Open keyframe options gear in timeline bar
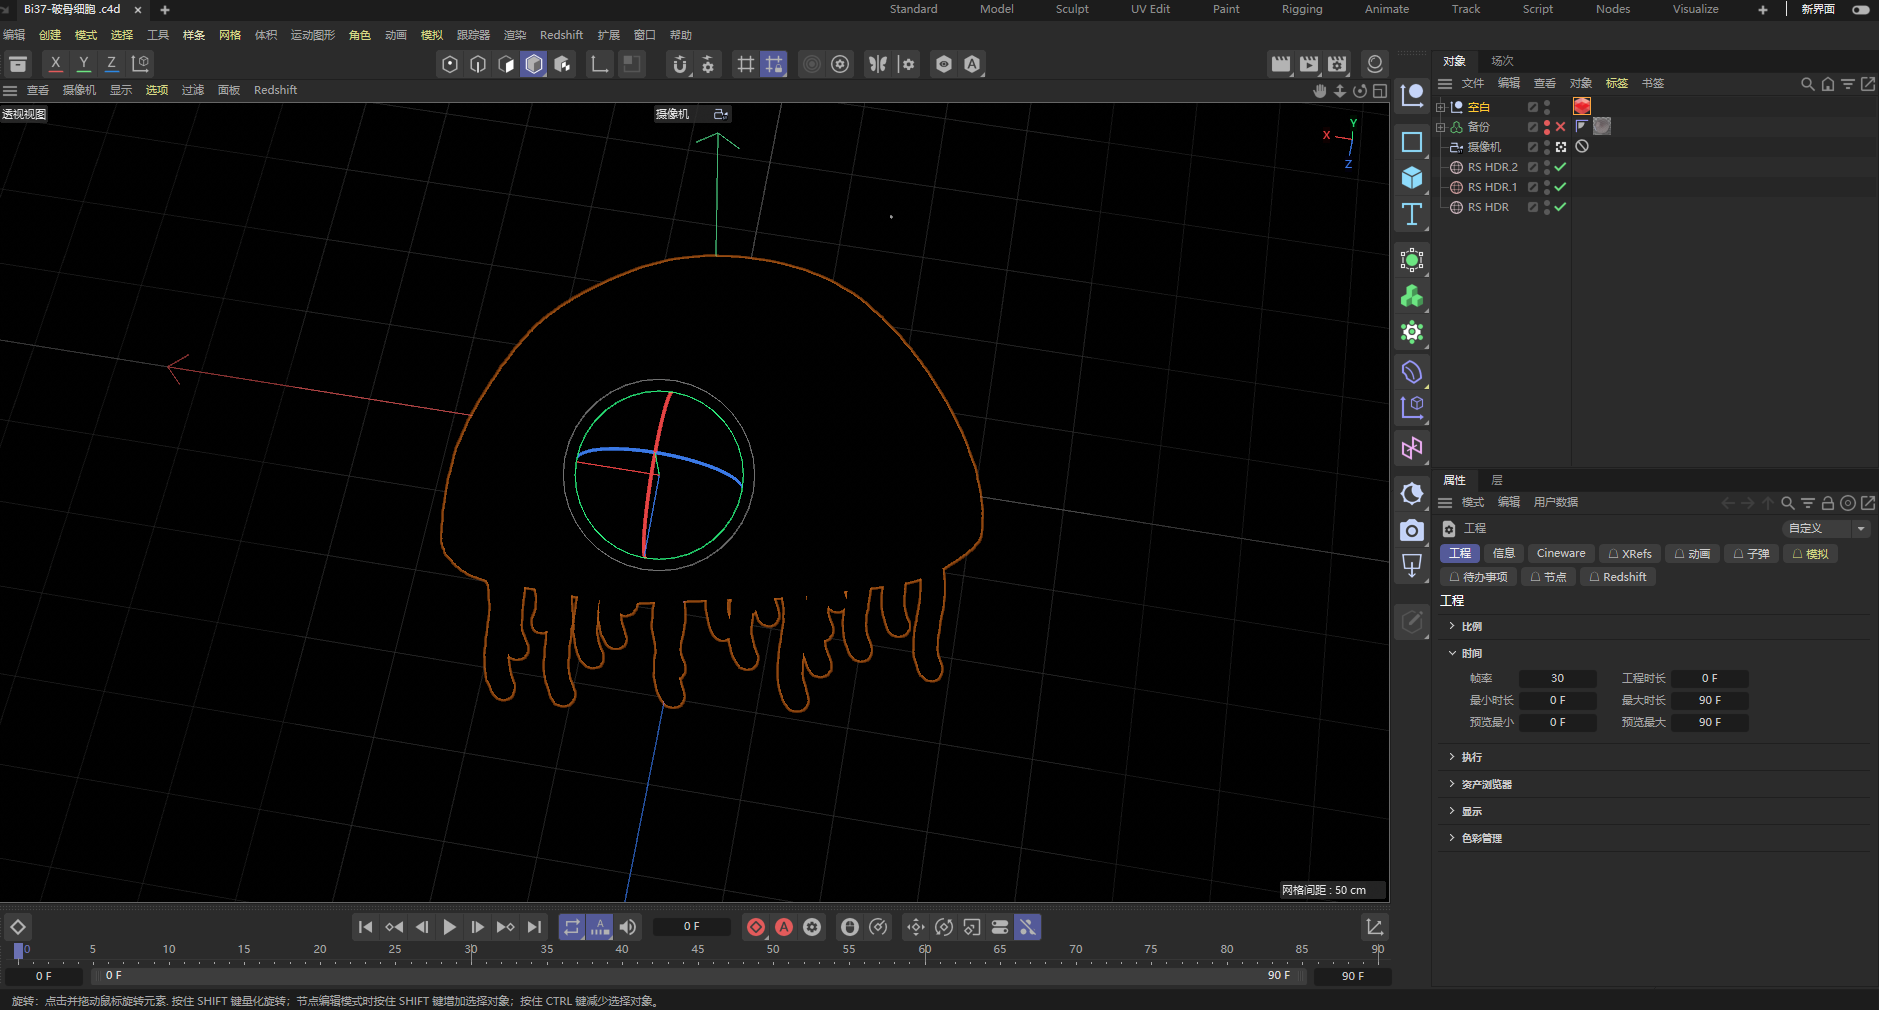Image resolution: width=1879 pixels, height=1010 pixels. tap(812, 928)
